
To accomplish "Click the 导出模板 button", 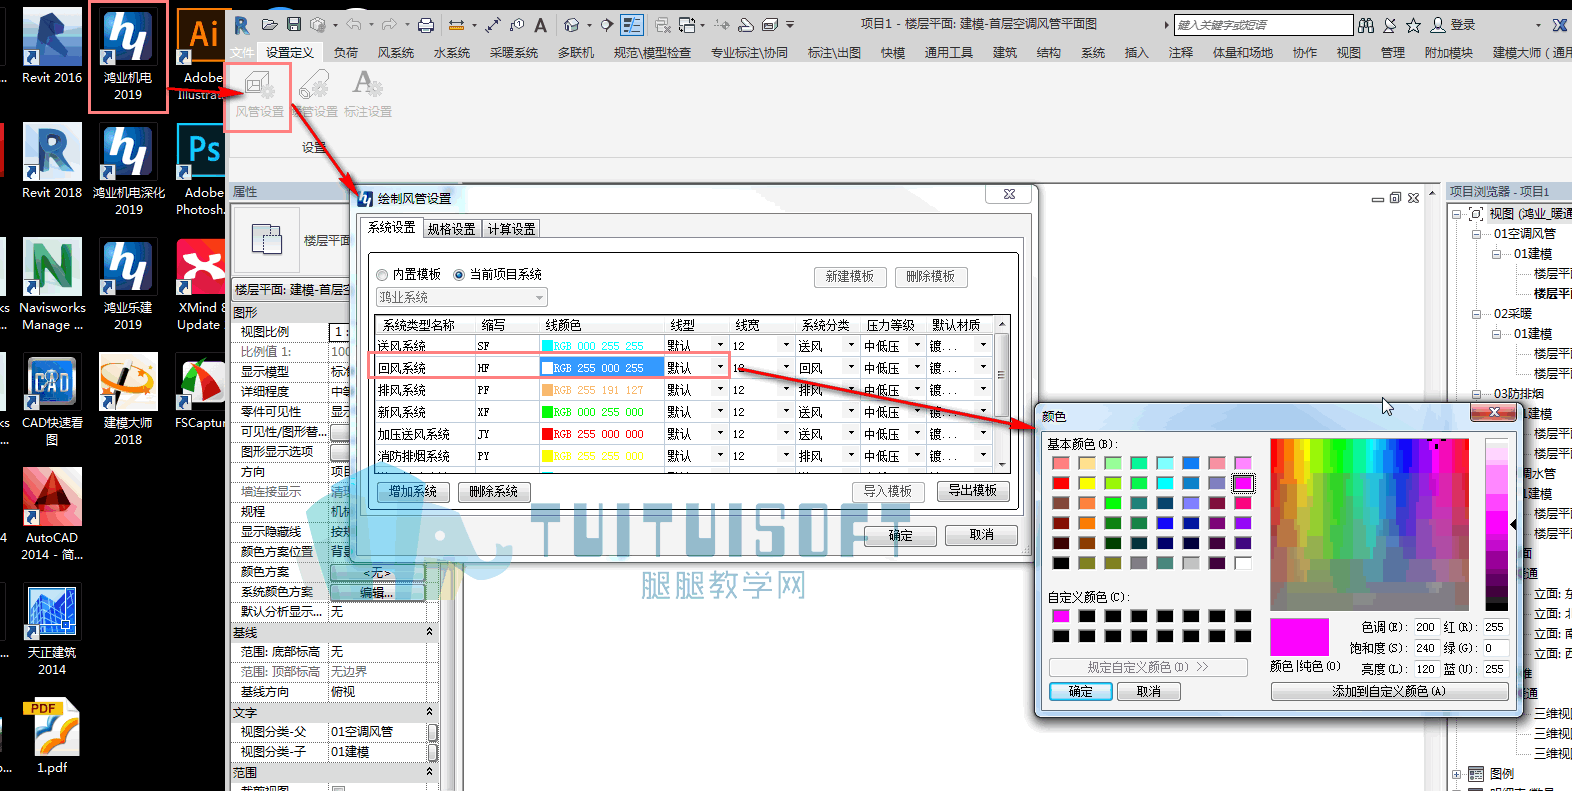I will coord(973,491).
